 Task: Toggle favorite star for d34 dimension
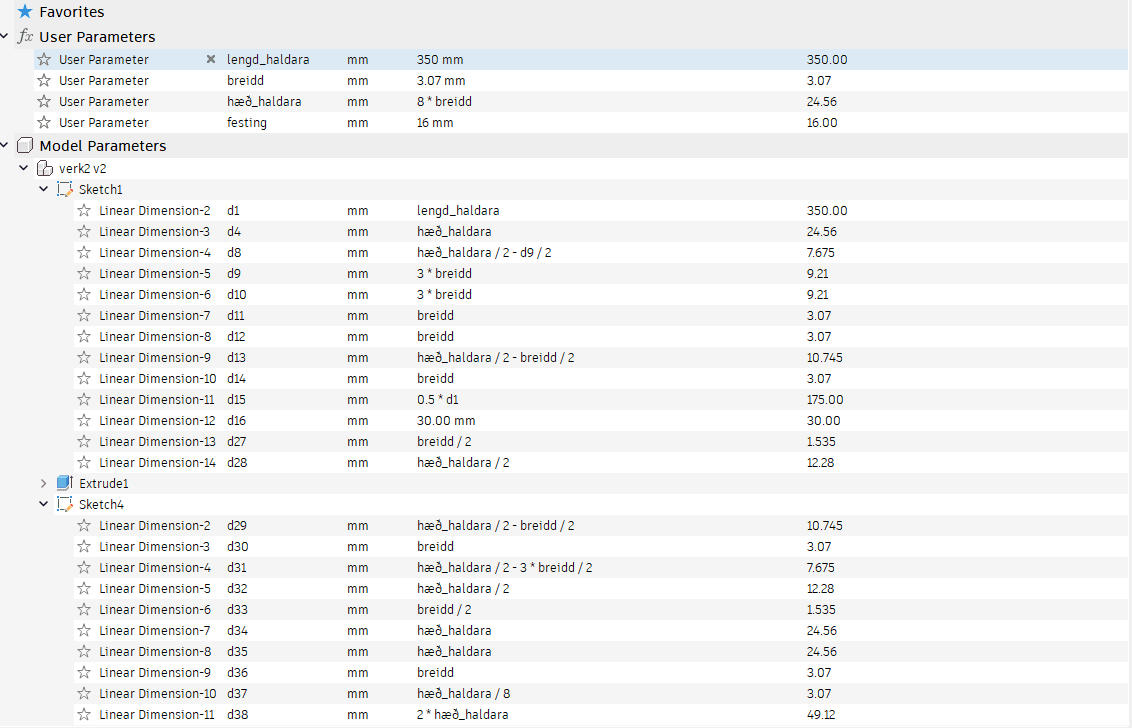[x=84, y=630]
